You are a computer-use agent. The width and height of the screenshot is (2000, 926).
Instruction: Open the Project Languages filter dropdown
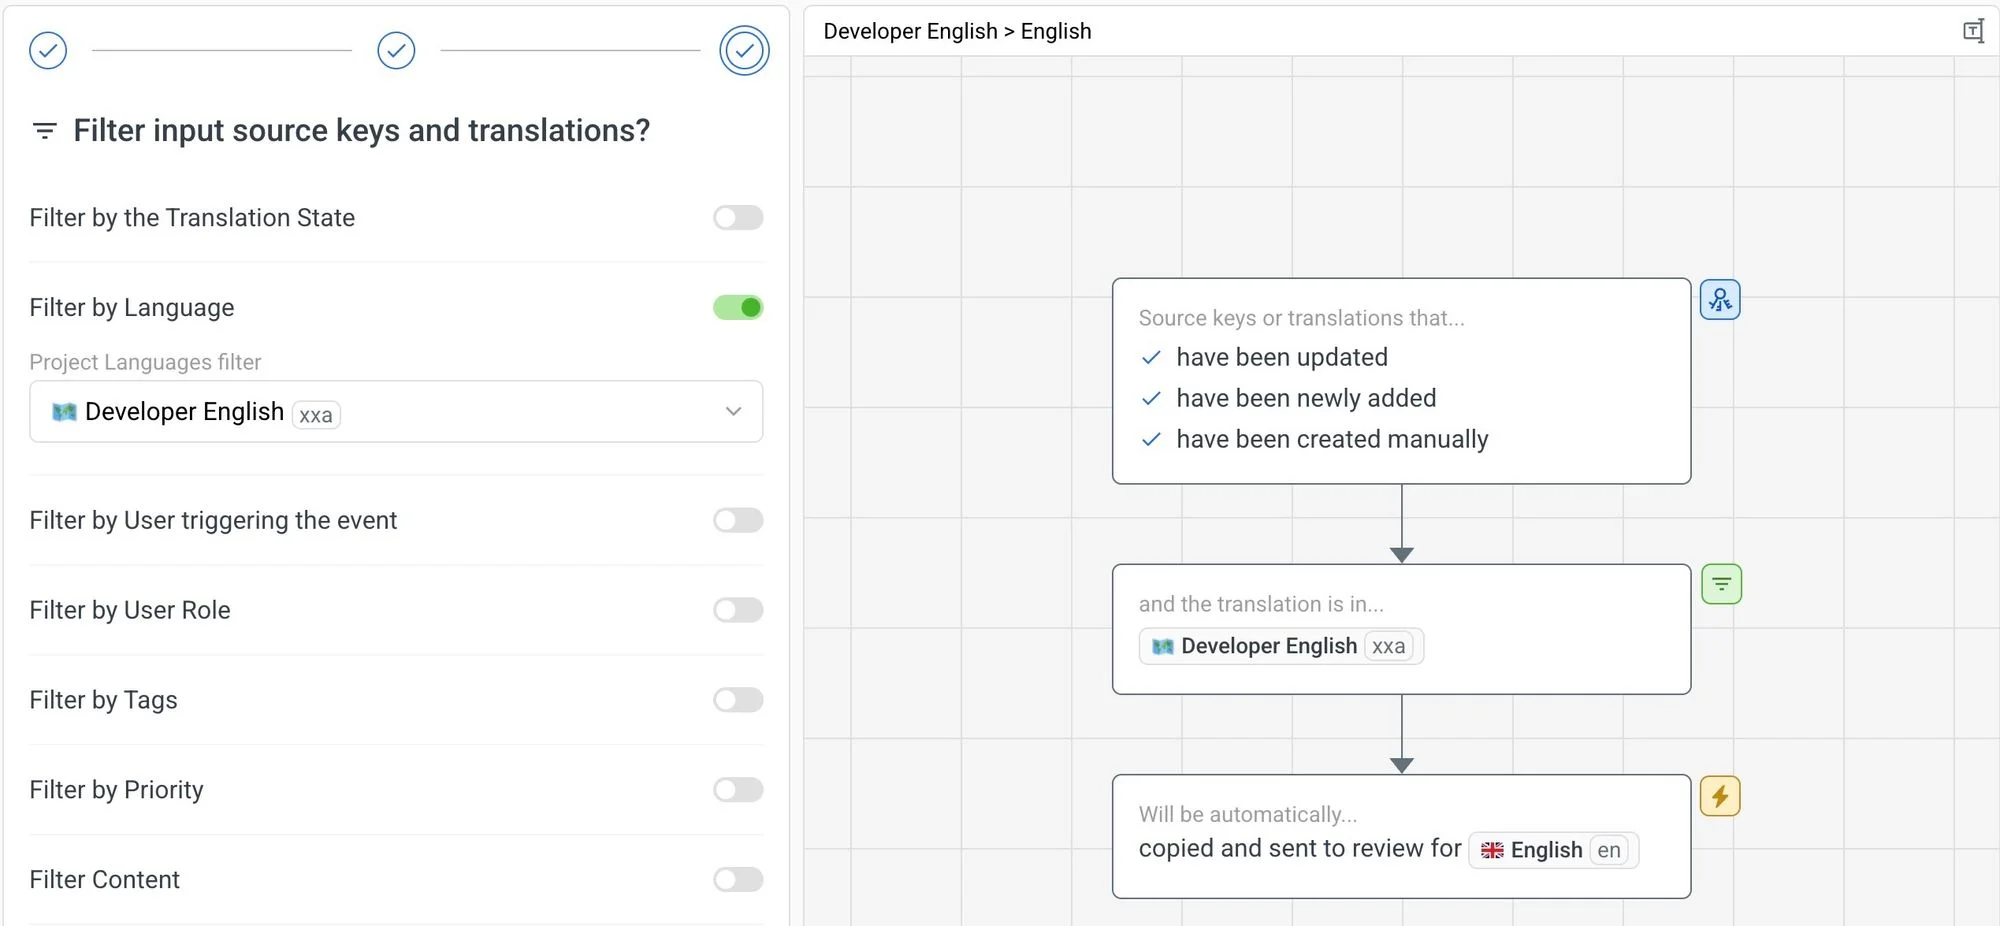coord(395,412)
